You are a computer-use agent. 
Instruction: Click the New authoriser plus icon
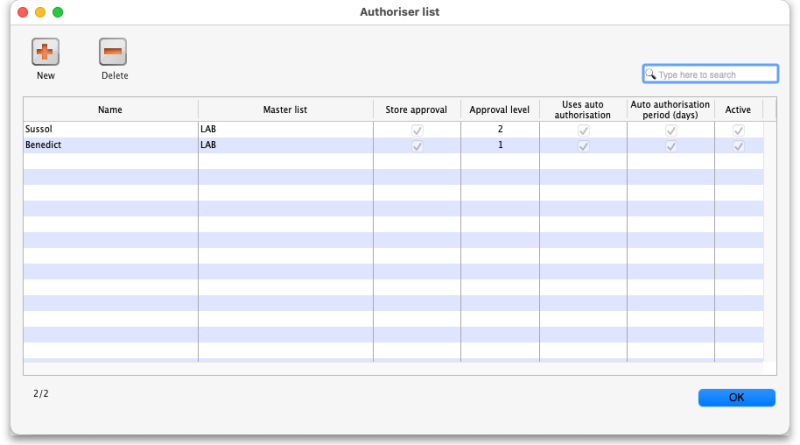[45, 52]
